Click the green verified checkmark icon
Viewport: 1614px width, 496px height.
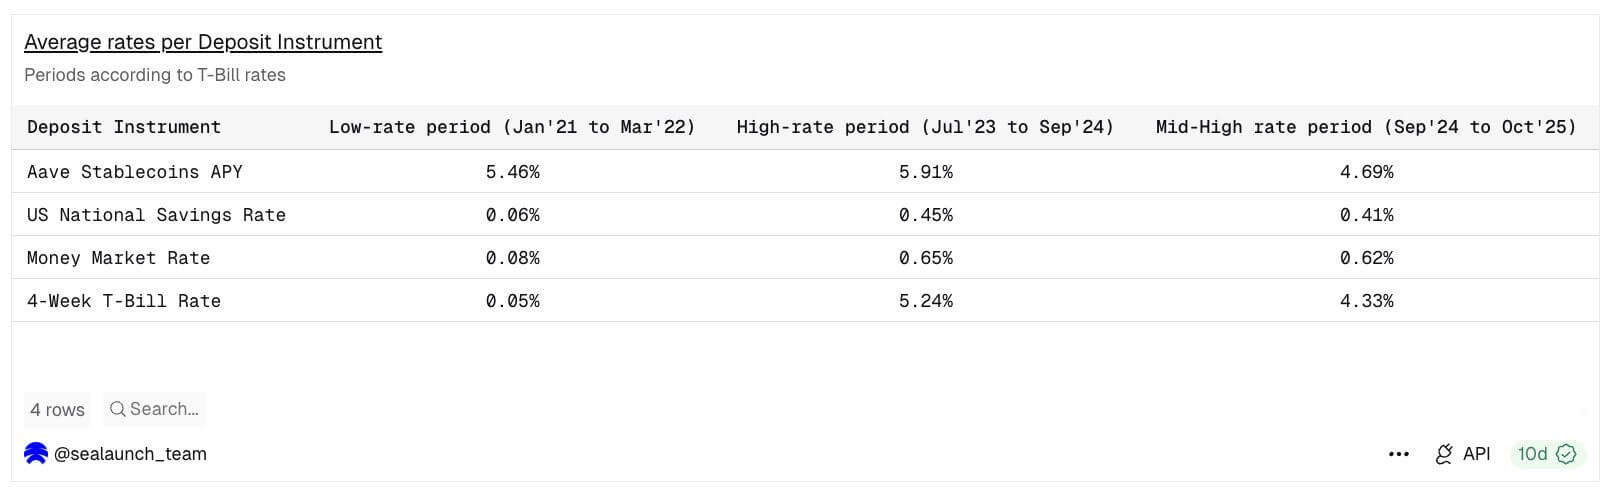pos(1566,454)
